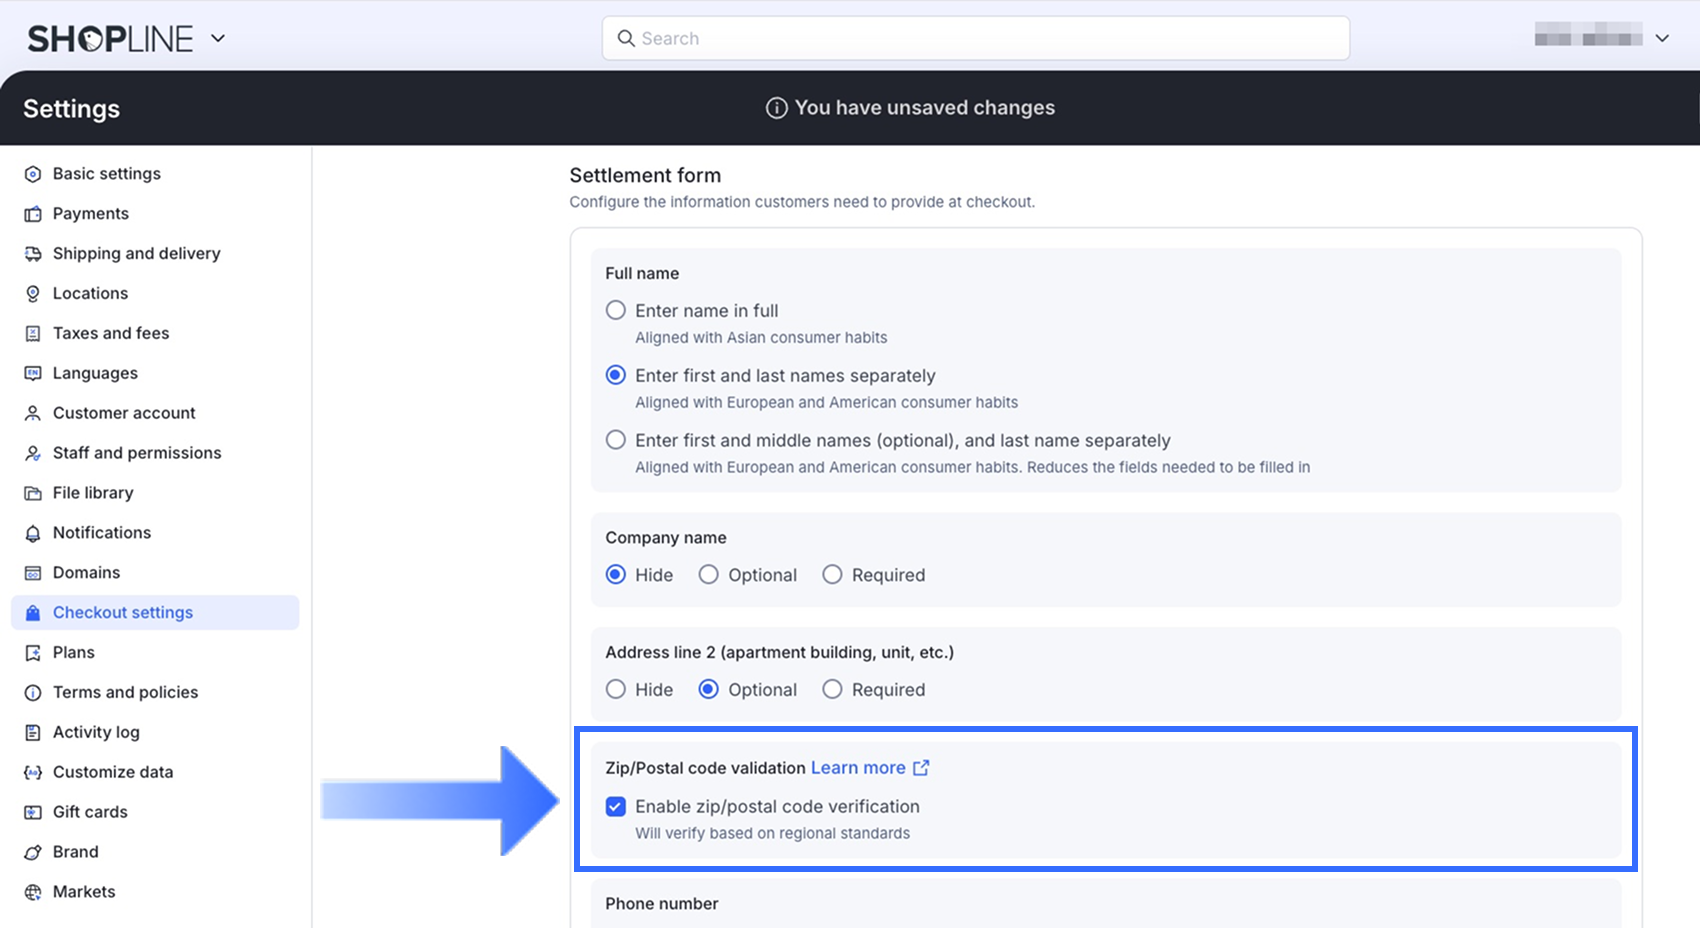This screenshot has height=928, width=1700.
Task: Go to Customer account settings
Action: pyautogui.click(x=124, y=413)
